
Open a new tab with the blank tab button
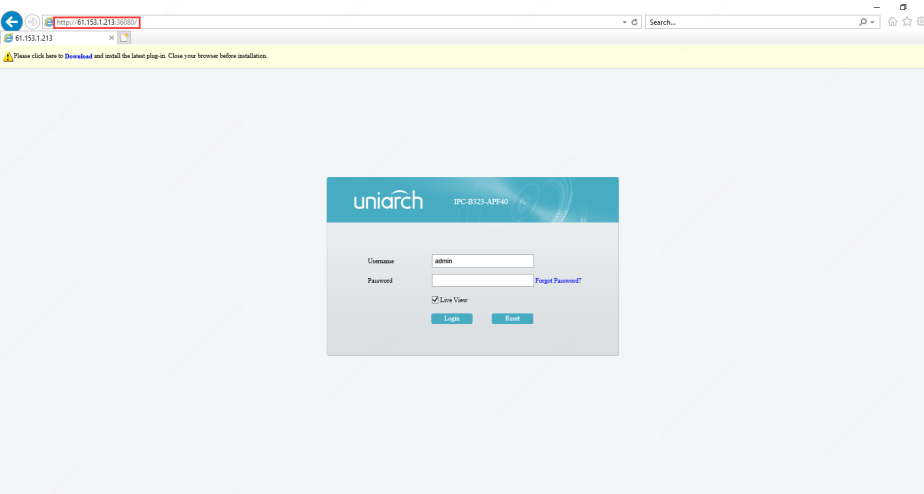(124, 38)
